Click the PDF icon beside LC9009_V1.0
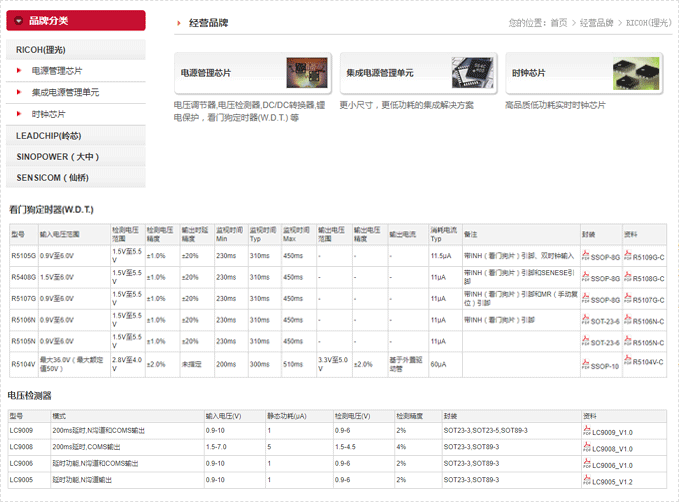Viewport: 679px width, 502px height. pos(587,431)
